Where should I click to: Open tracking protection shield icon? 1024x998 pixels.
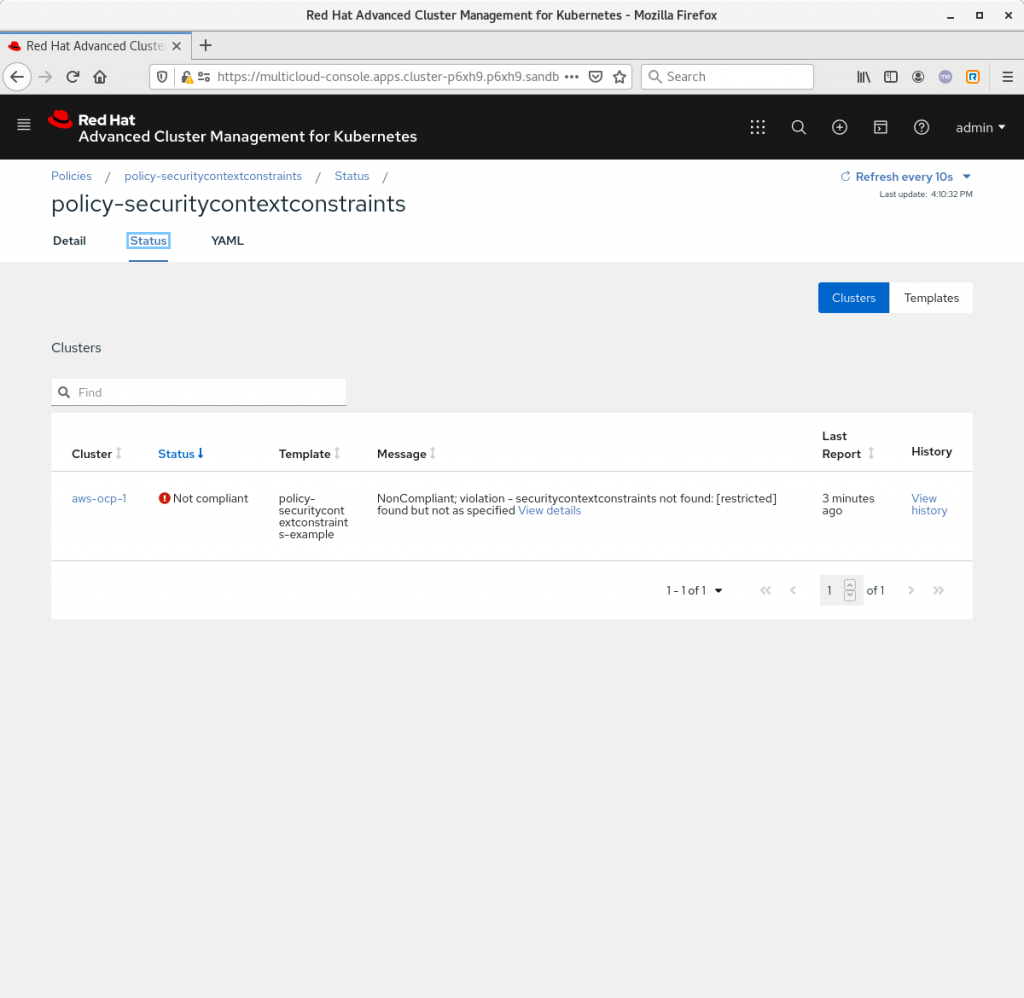pos(162,77)
